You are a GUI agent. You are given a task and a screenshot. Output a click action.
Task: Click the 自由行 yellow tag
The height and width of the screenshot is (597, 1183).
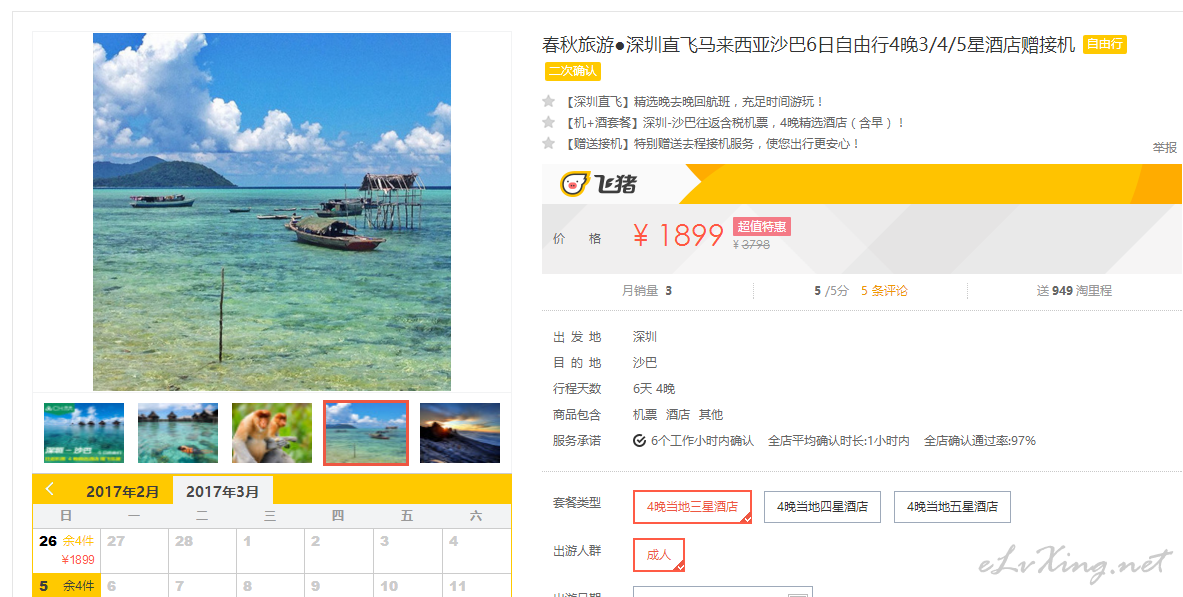click(x=1105, y=44)
